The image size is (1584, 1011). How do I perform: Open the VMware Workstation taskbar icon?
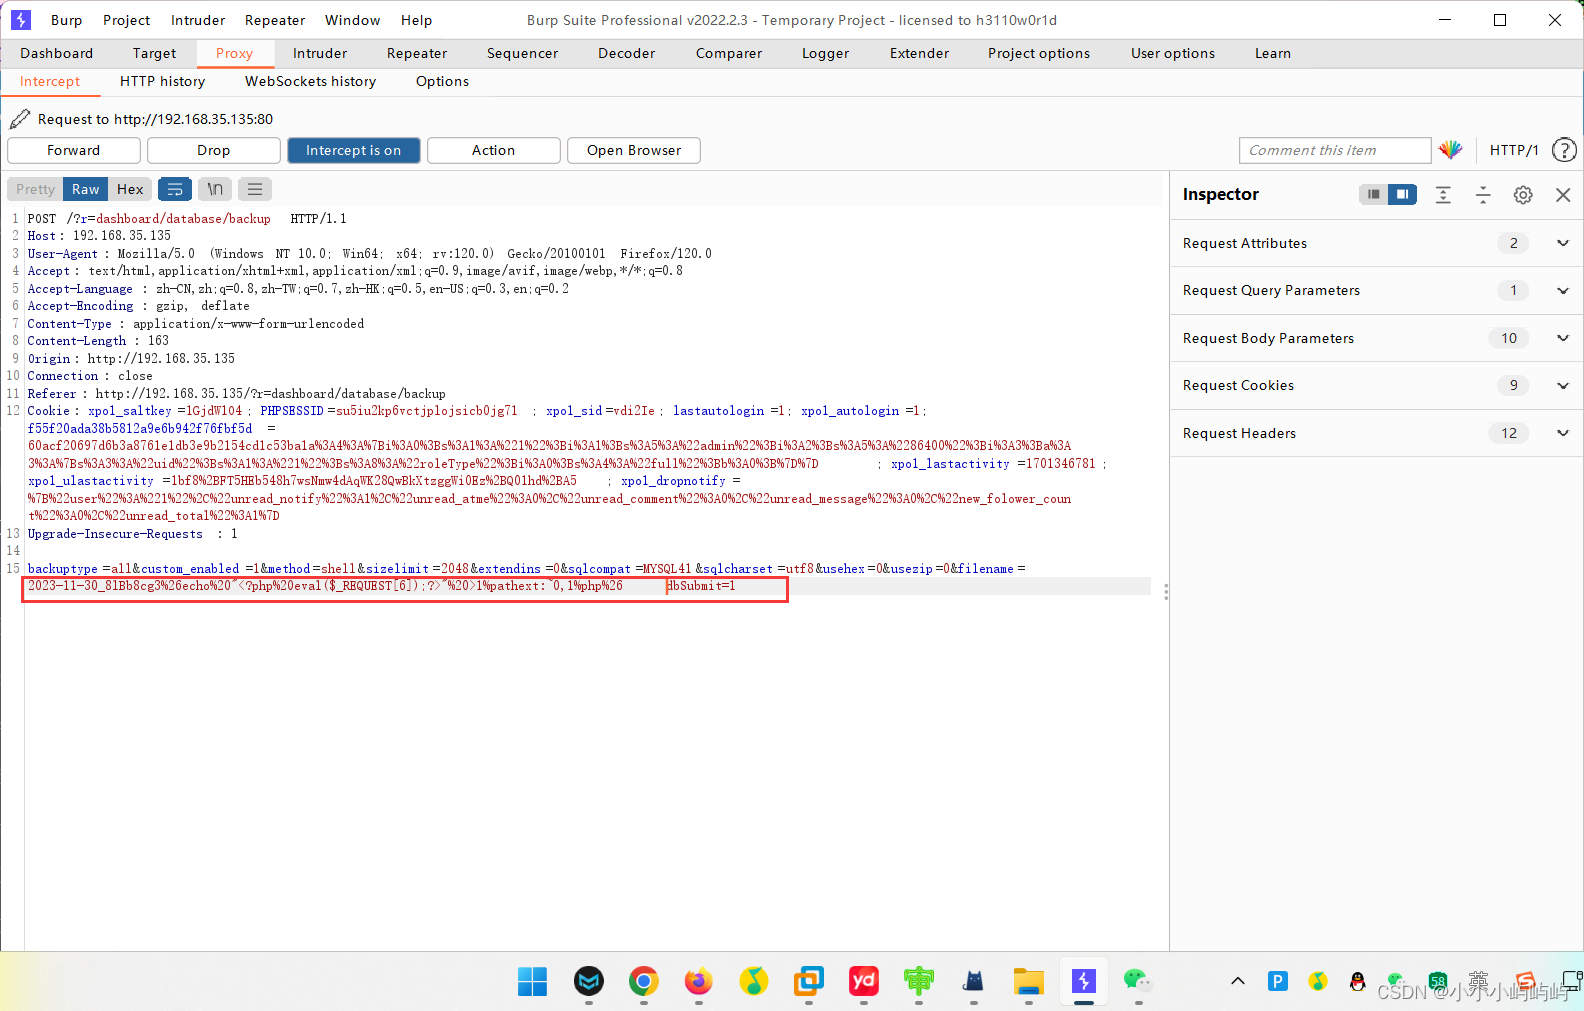pyautogui.click(x=809, y=982)
